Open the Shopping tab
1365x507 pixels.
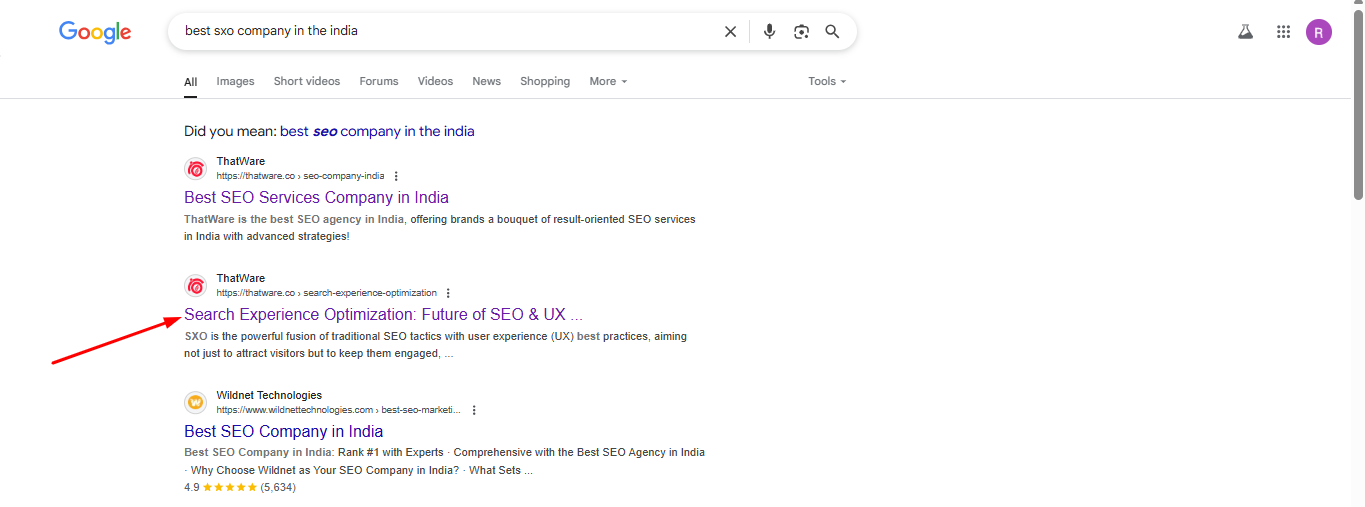coord(545,81)
